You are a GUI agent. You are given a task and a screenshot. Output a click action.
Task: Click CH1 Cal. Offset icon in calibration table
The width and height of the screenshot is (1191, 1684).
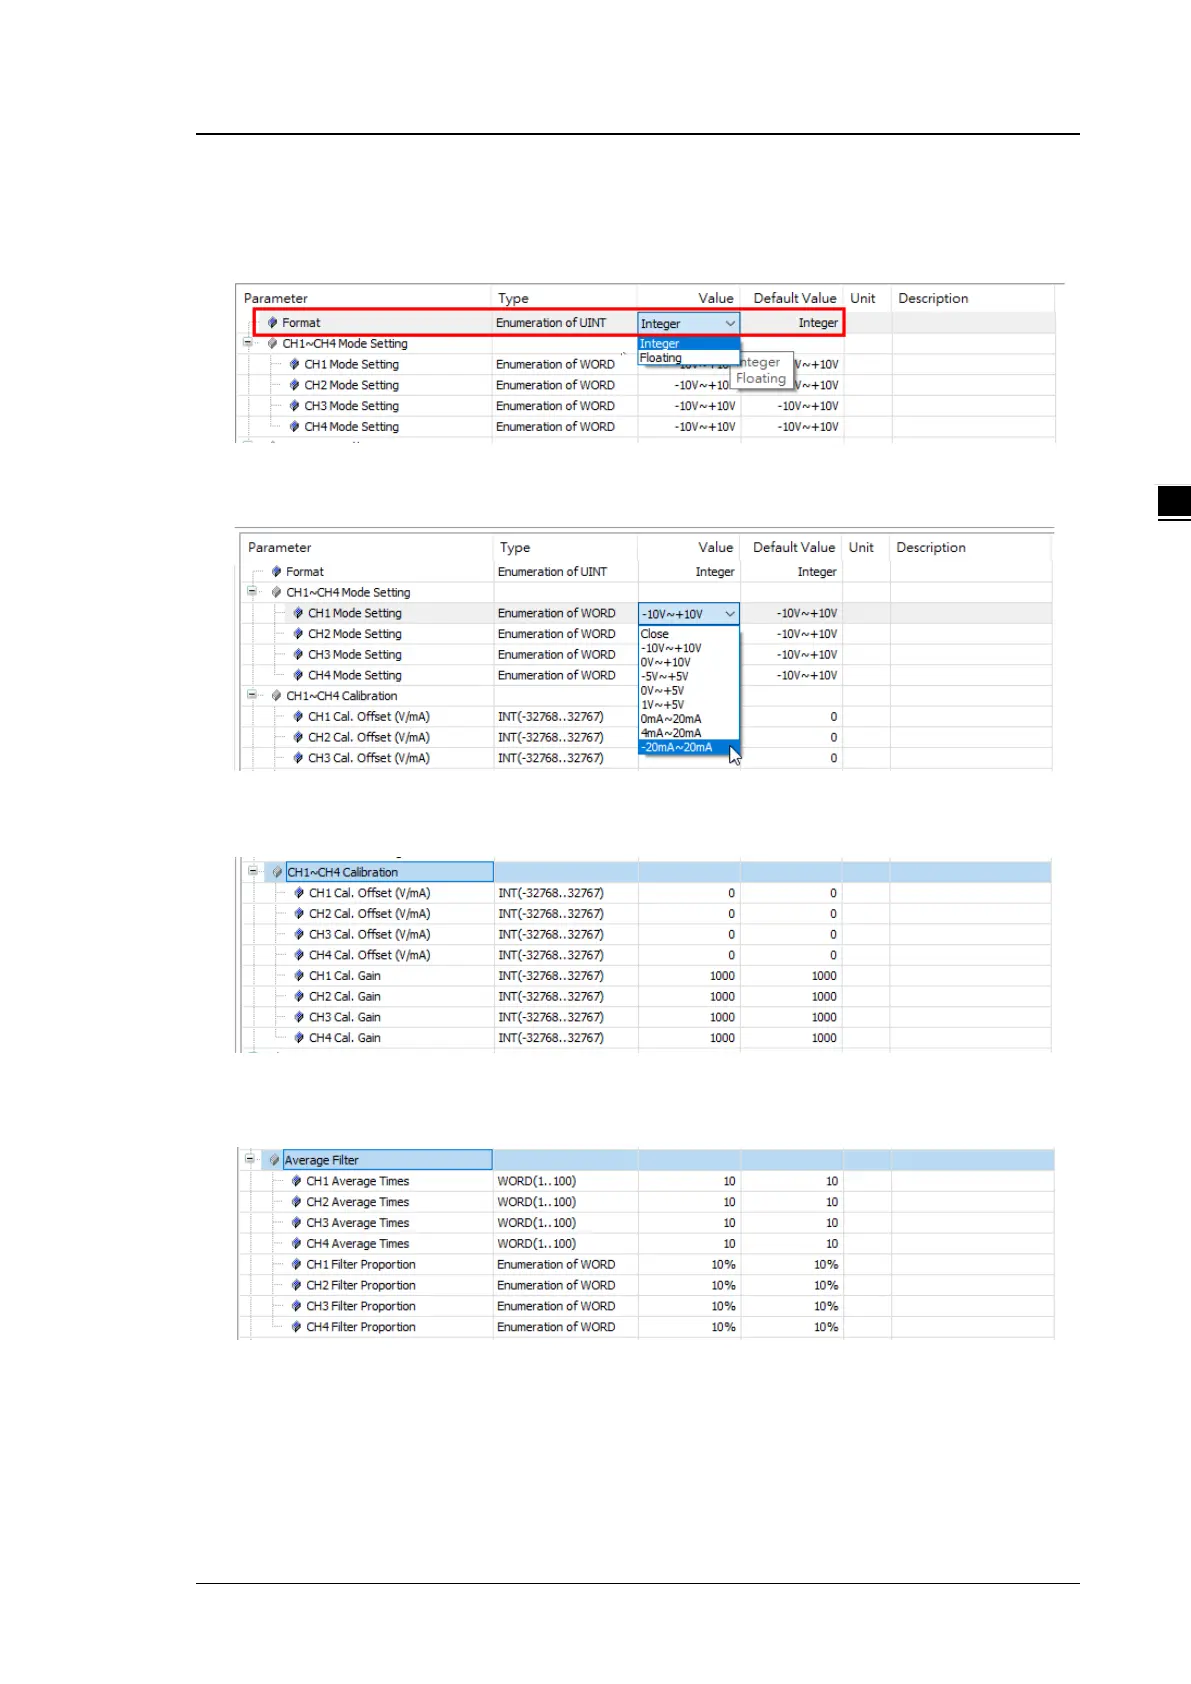[x=299, y=893]
